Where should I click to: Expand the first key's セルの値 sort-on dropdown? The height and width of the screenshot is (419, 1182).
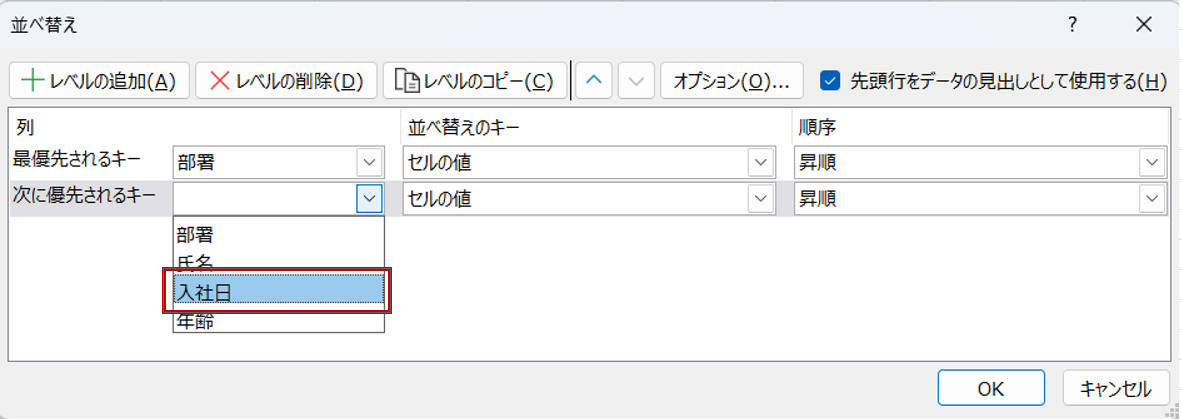[x=762, y=163]
